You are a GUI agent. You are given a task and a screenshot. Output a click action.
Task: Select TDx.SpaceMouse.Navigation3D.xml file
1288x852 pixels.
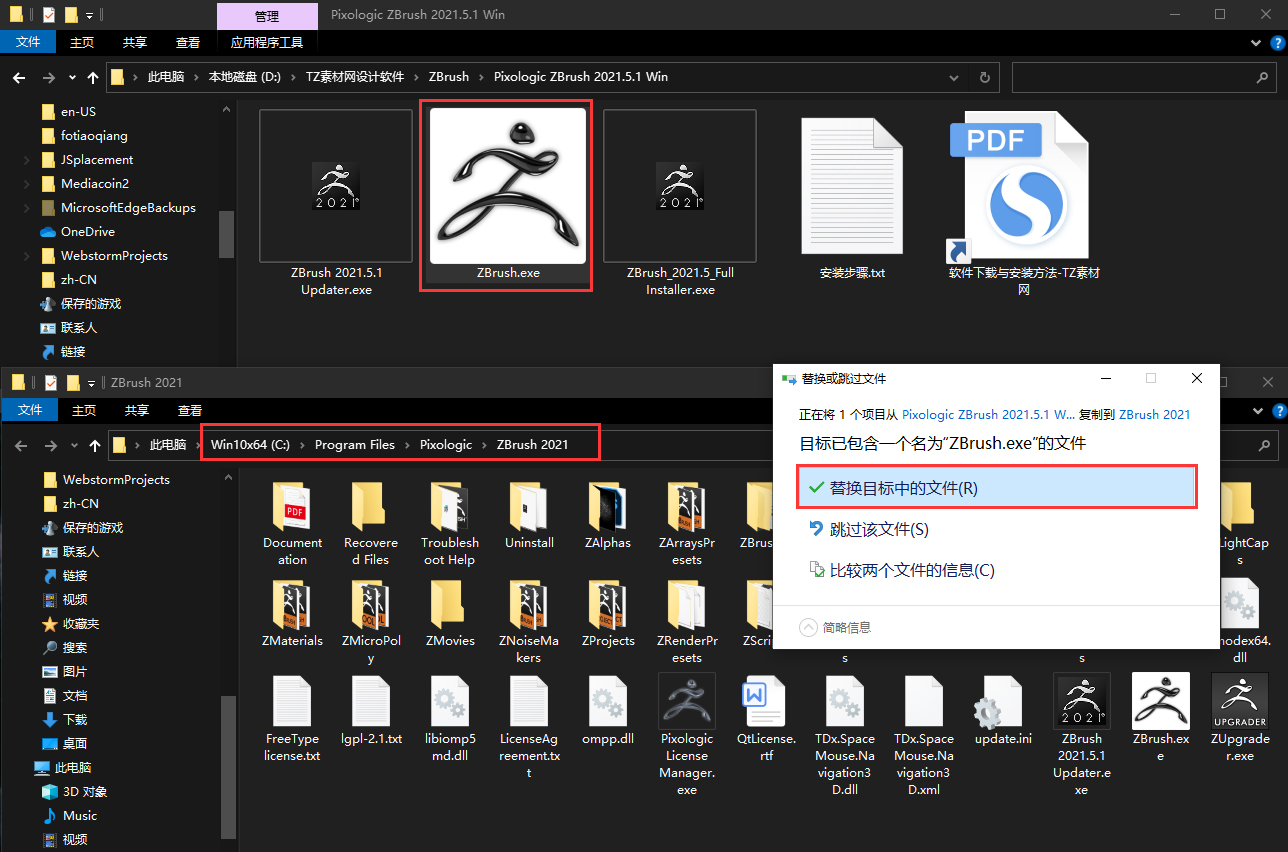924,735
